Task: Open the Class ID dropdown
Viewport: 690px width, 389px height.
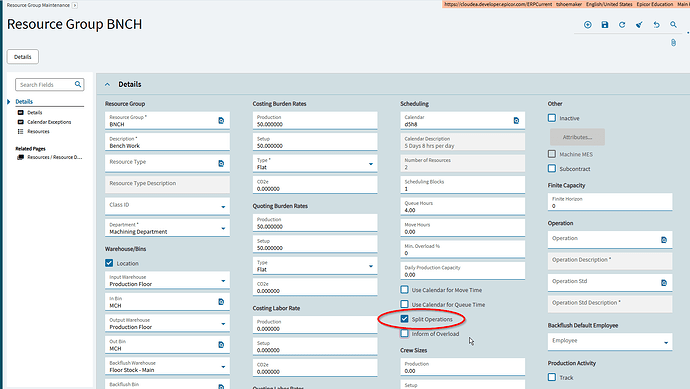Action: pyautogui.click(x=223, y=207)
